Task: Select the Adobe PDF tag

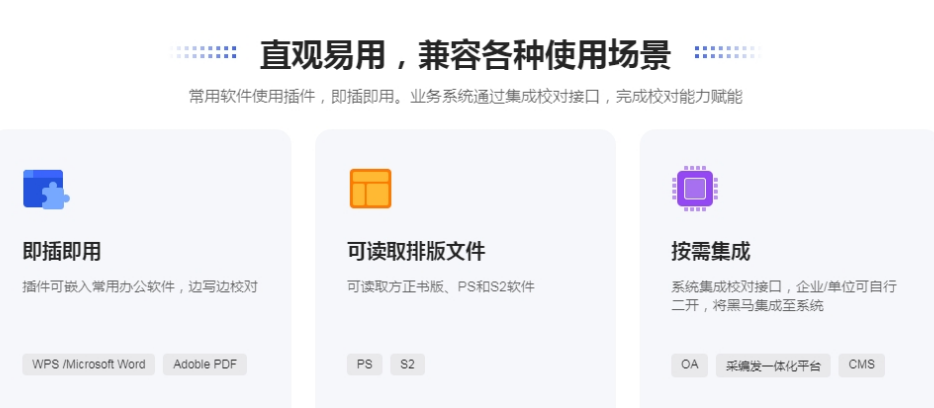Action: pyautogui.click(x=205, y=365)
